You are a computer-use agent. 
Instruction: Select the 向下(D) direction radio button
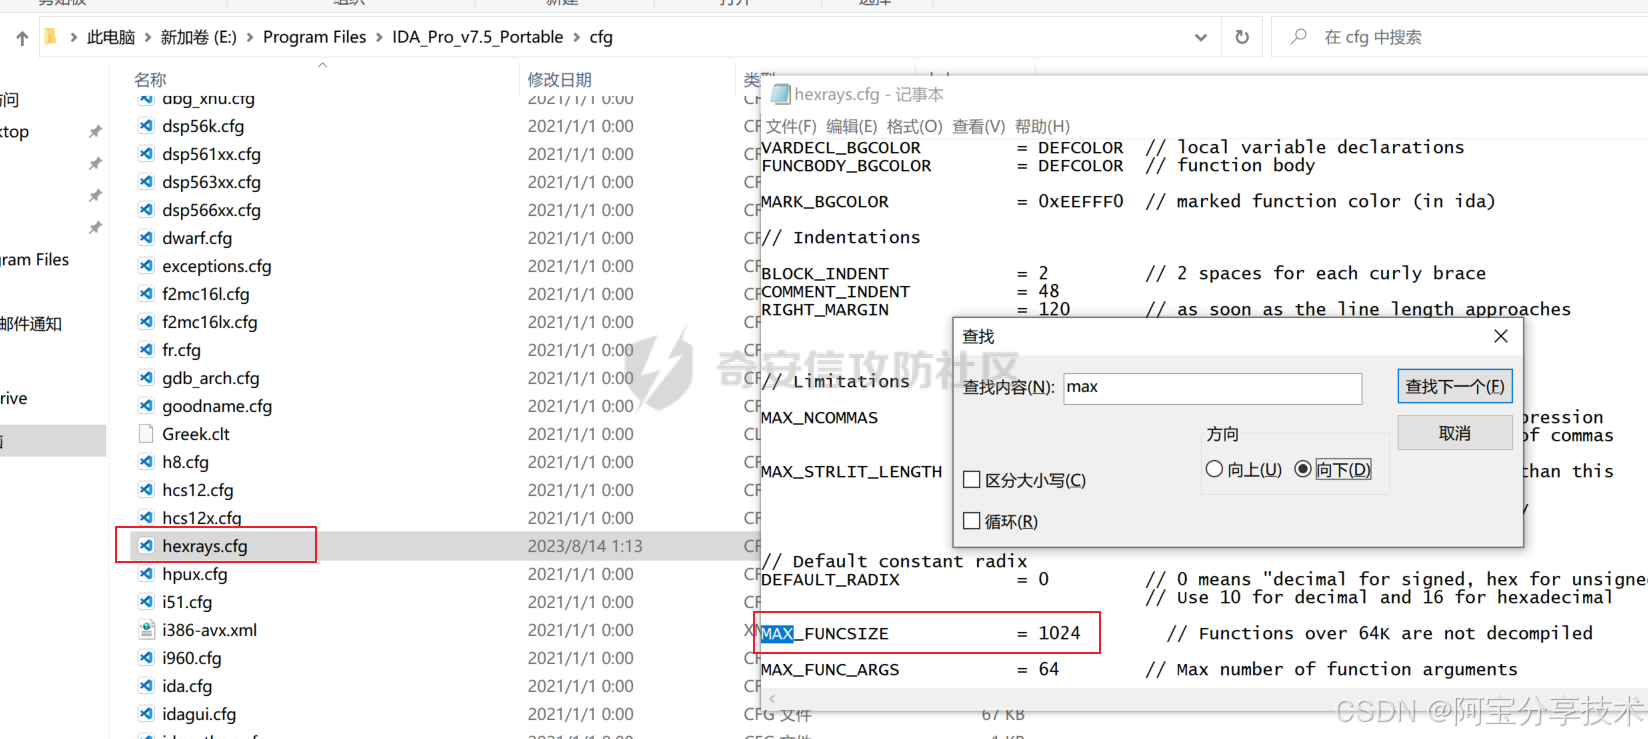click(1303, 469)
